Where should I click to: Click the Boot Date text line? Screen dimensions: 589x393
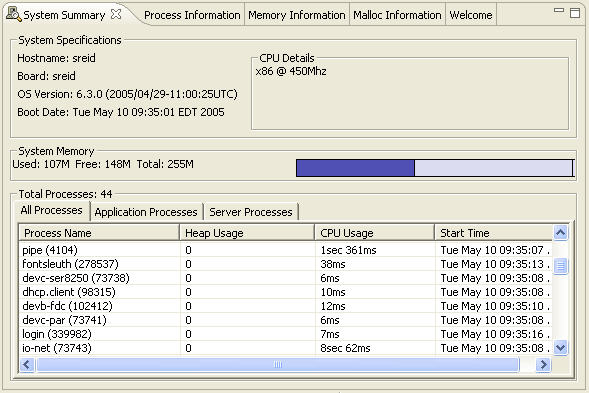(x=121, y=112)
